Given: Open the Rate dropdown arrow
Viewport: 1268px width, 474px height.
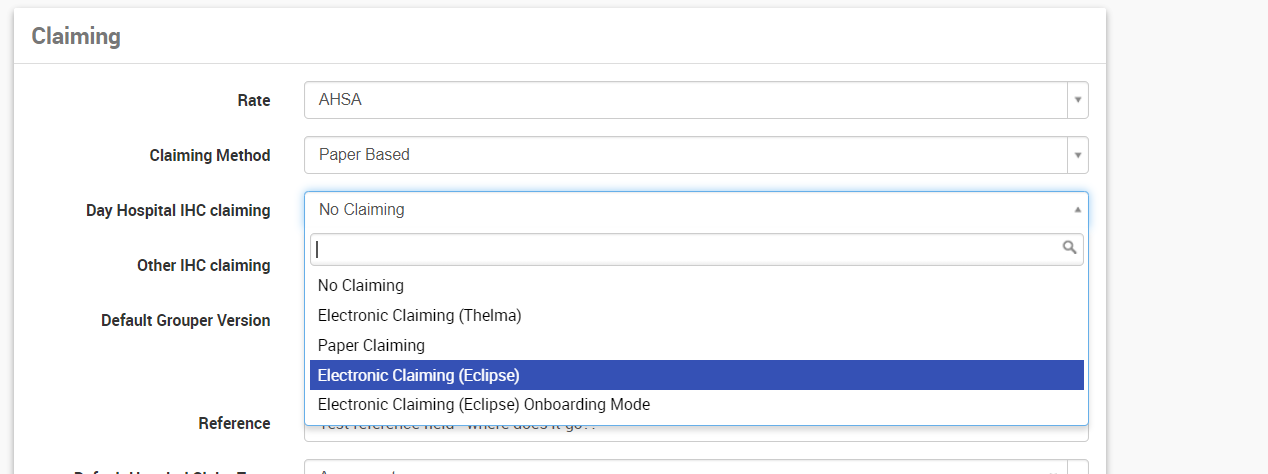Looking at the screenshot, I should (1077, 100).
